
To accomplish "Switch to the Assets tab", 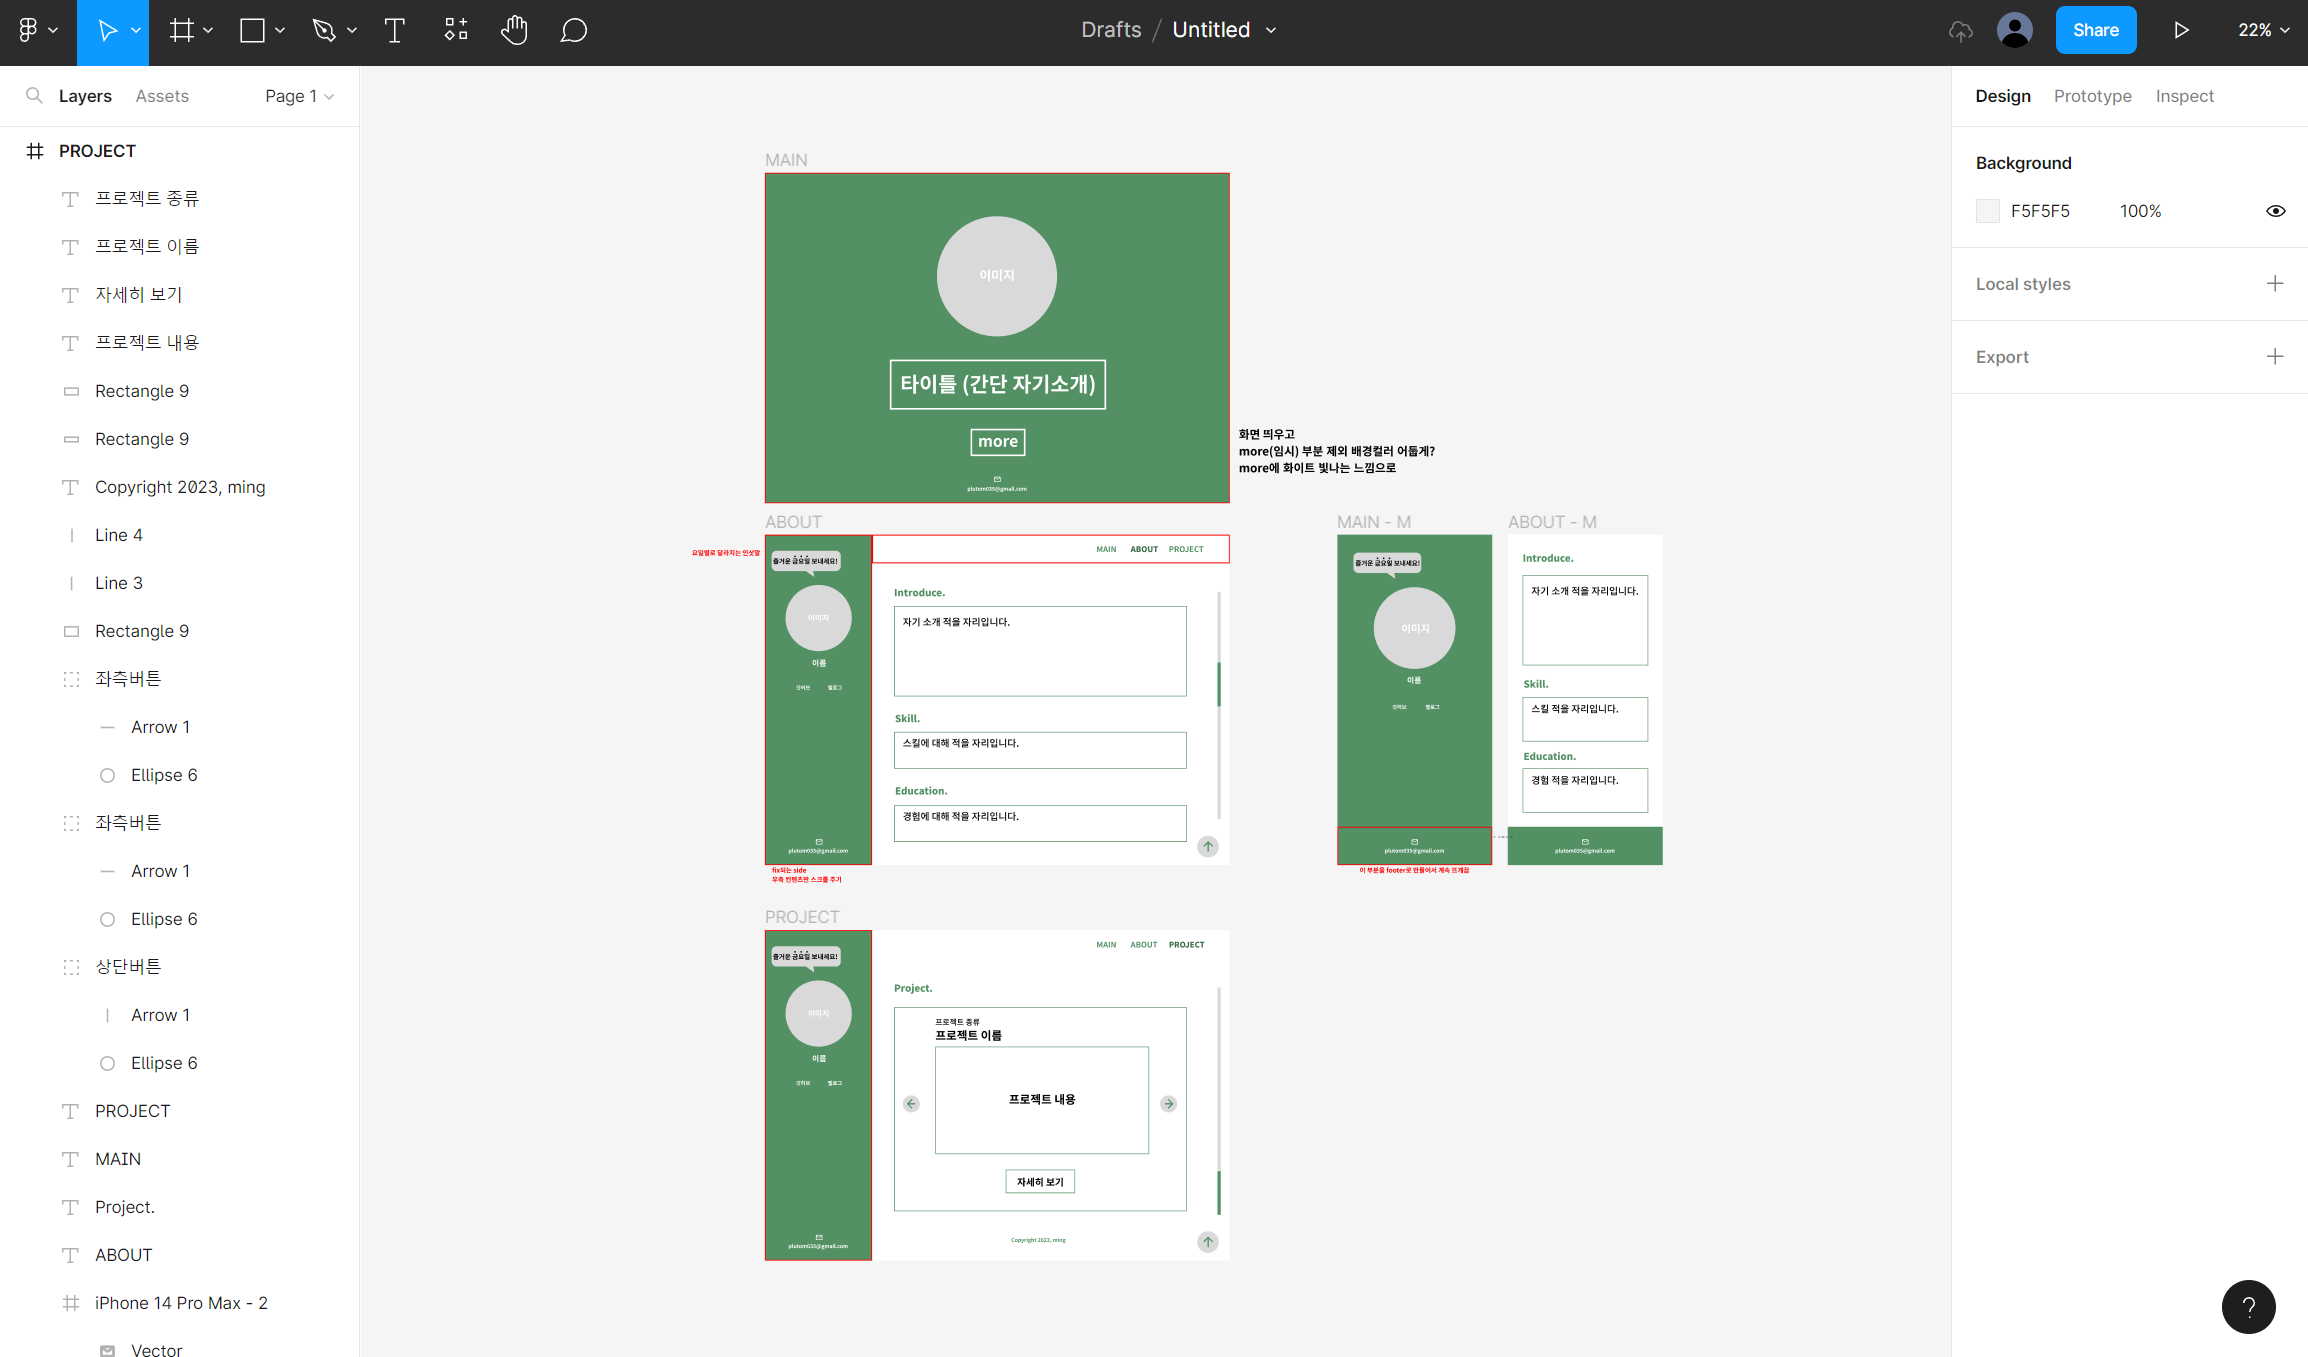I will (x=162, y=96).
